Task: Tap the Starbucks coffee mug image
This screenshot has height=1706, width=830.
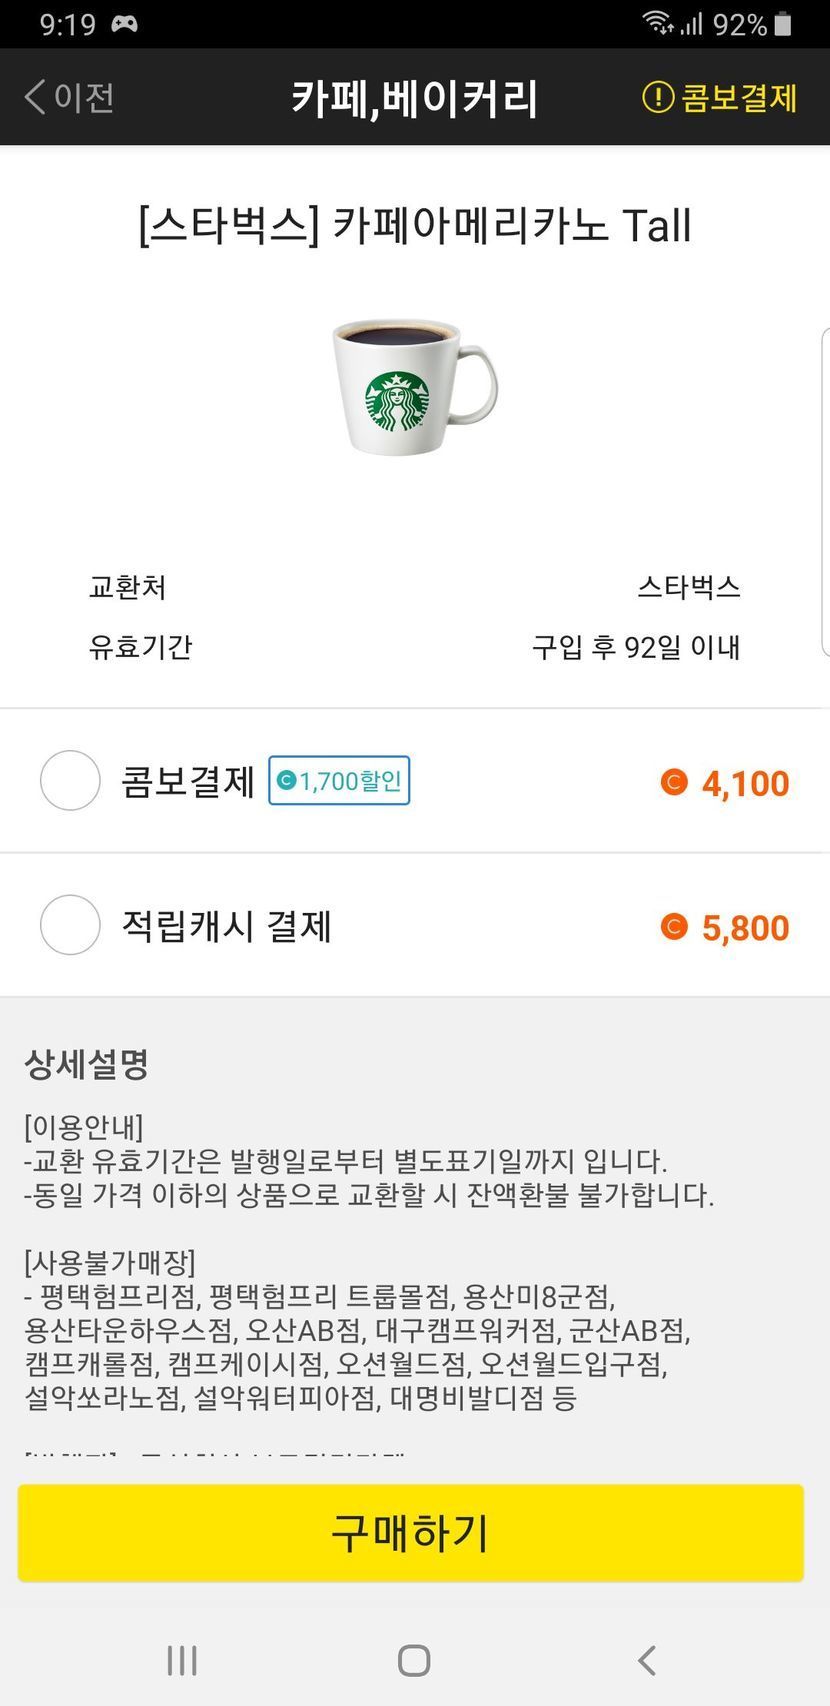Action: [414, 386]
